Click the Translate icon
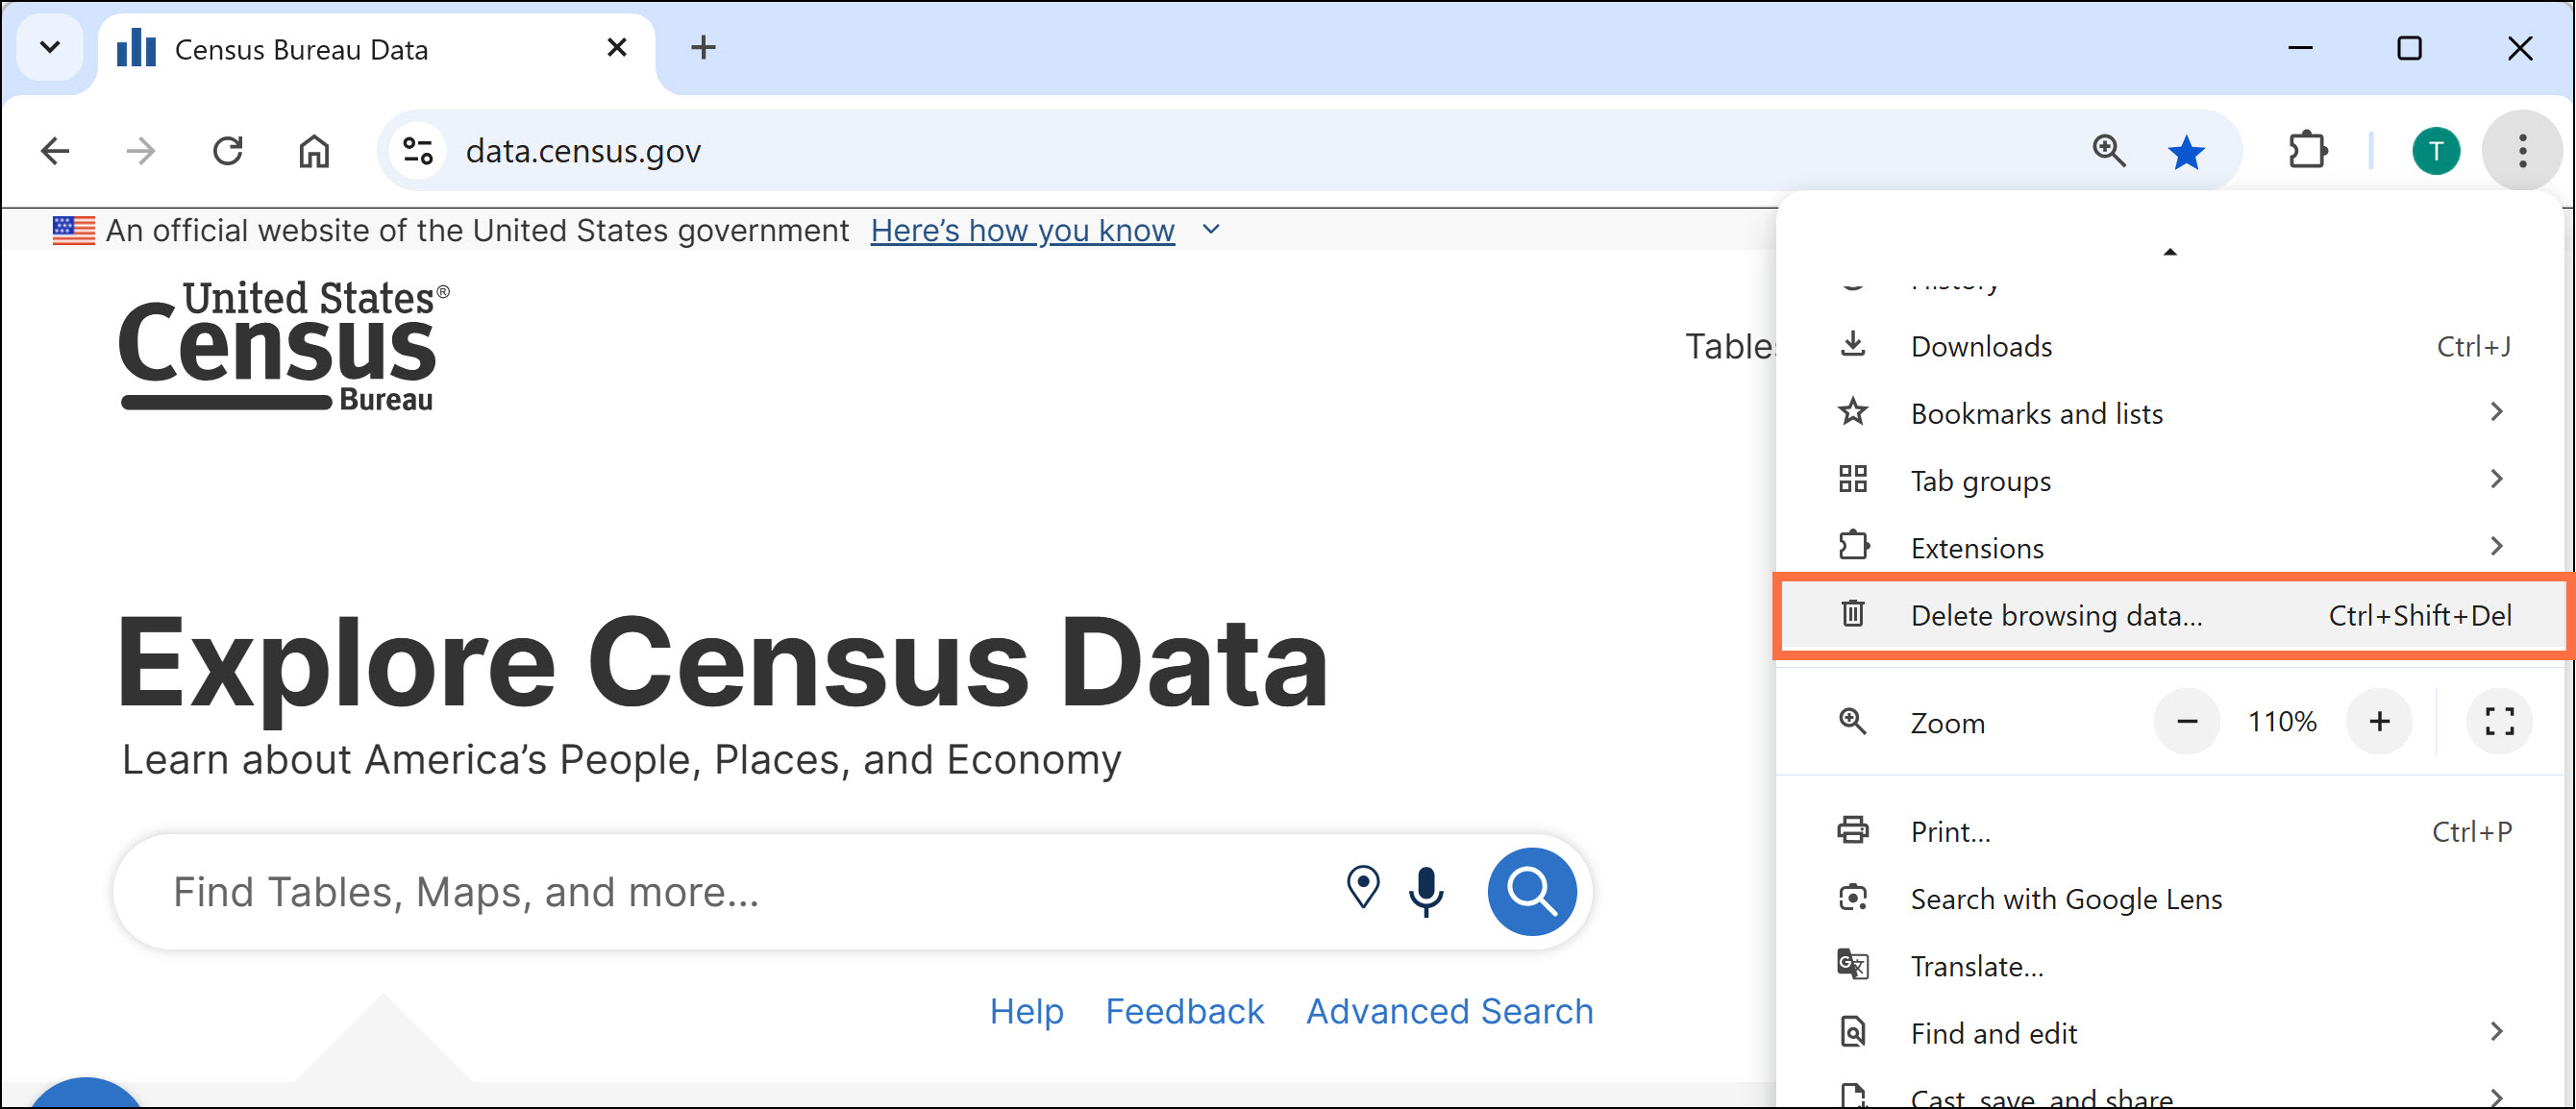 tap(1853, 964)
